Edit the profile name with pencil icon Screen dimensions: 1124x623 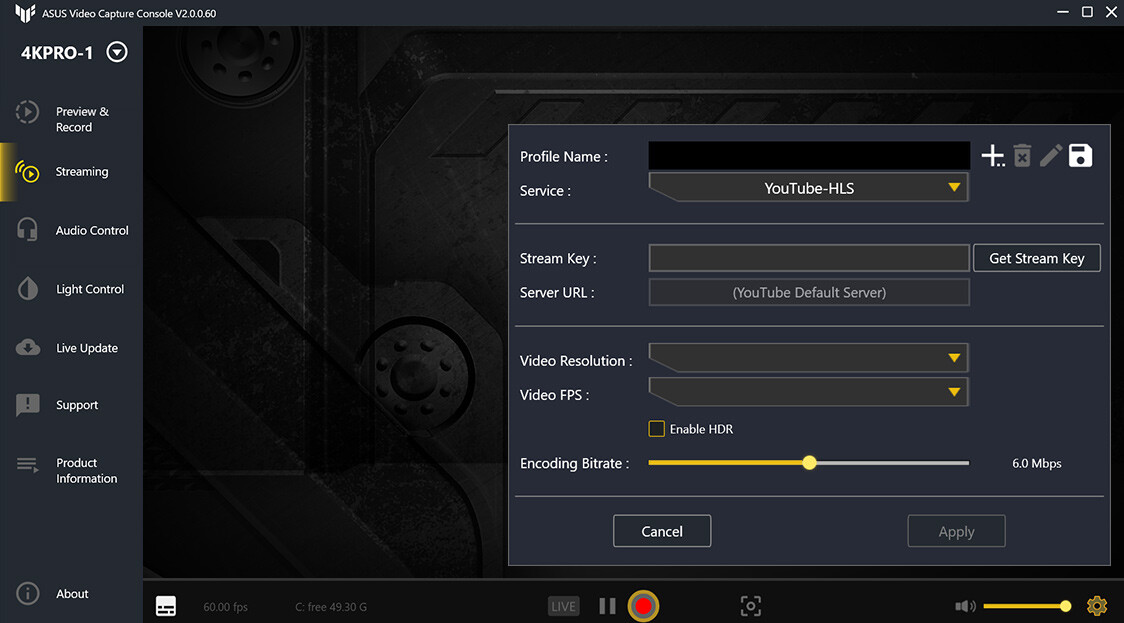(x=1051, y=156)
